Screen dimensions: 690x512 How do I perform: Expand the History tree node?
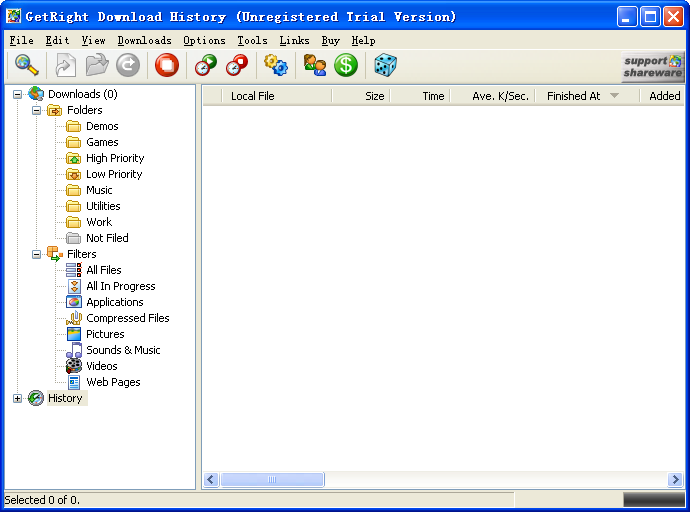coord(17,399)
